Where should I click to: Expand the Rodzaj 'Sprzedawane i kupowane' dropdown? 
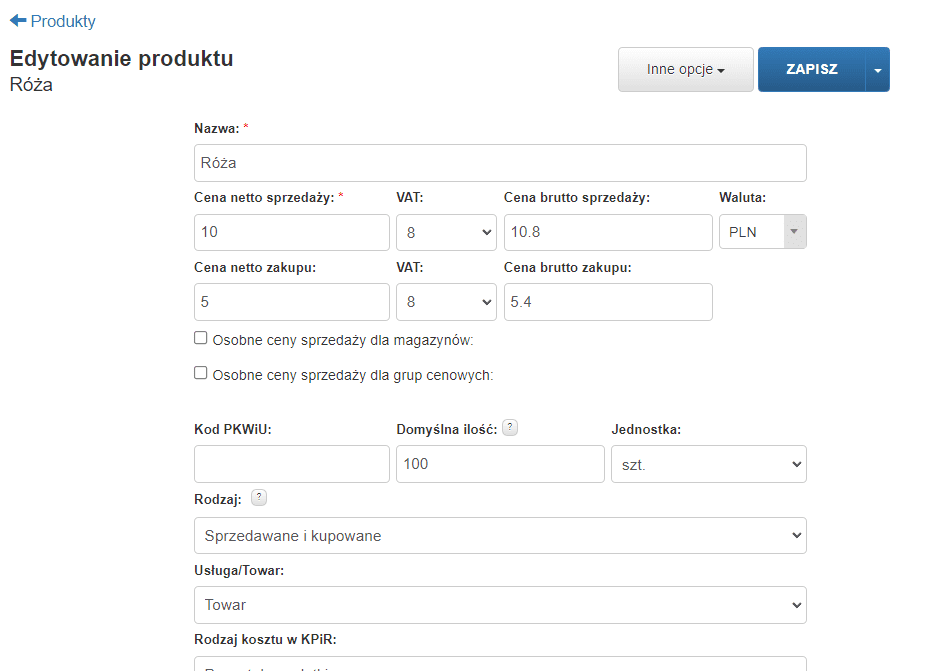point(500,536)
